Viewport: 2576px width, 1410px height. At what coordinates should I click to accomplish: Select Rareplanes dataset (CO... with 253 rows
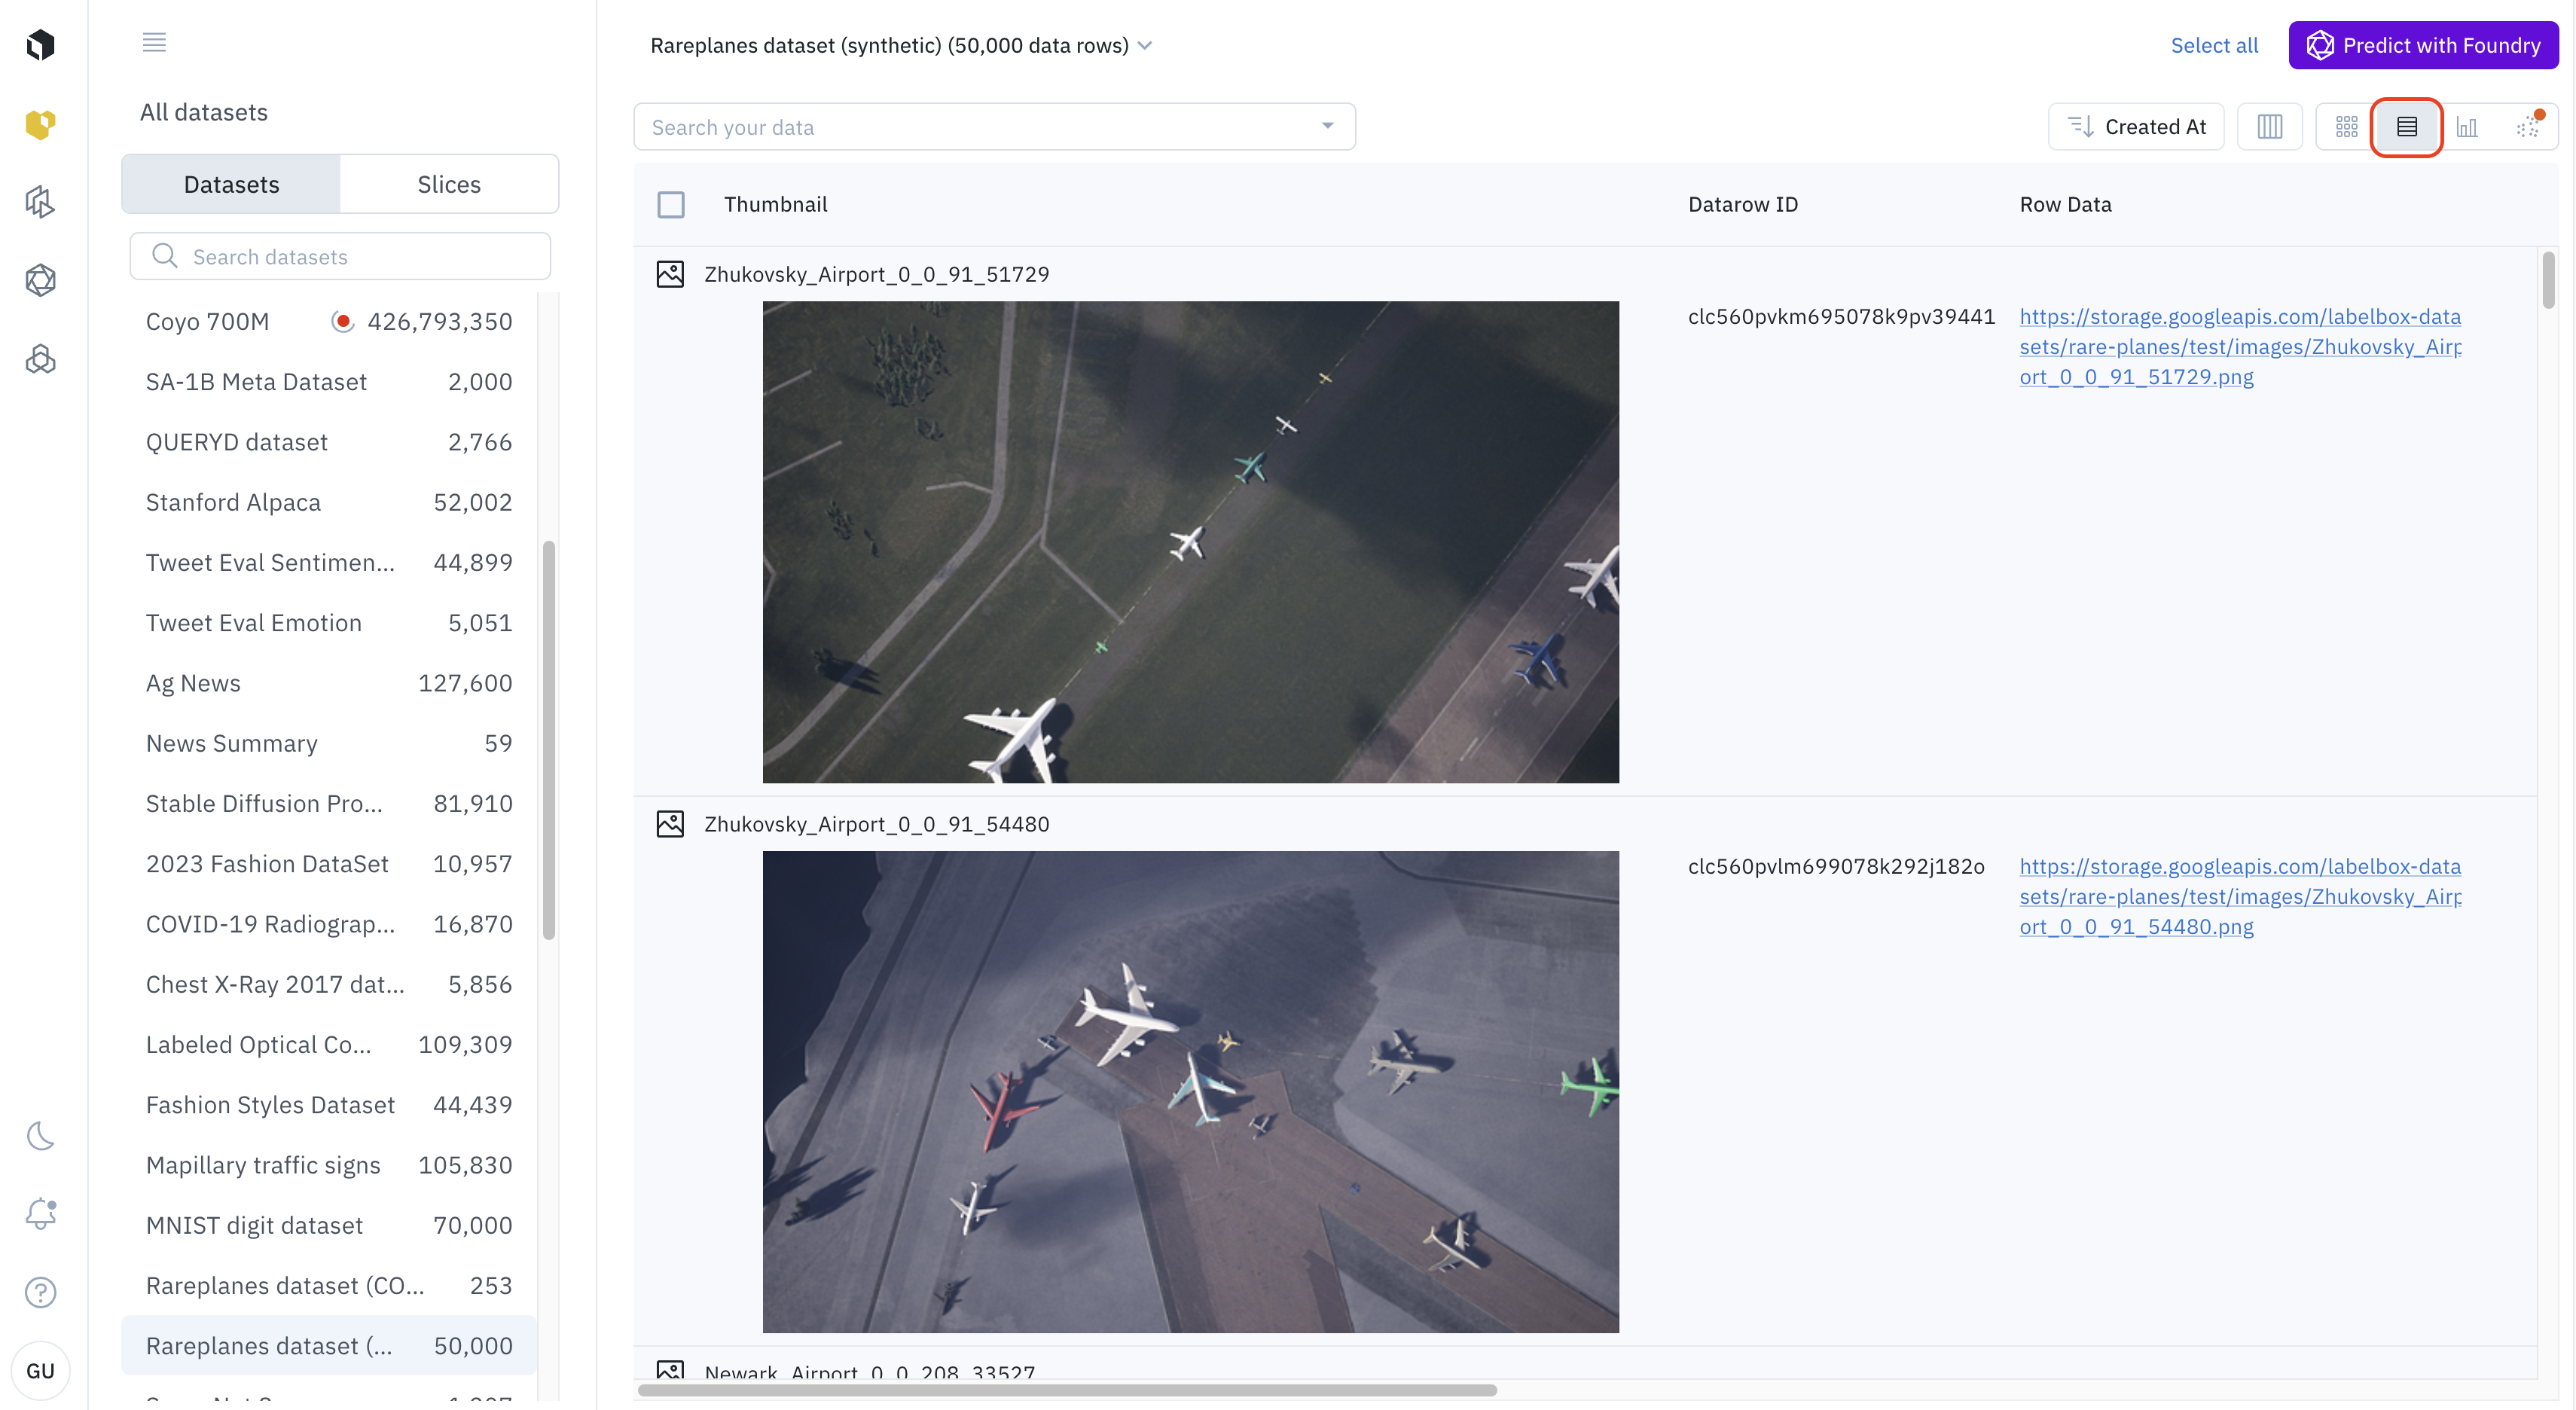pyautogui.click(x=328, y=1286)
